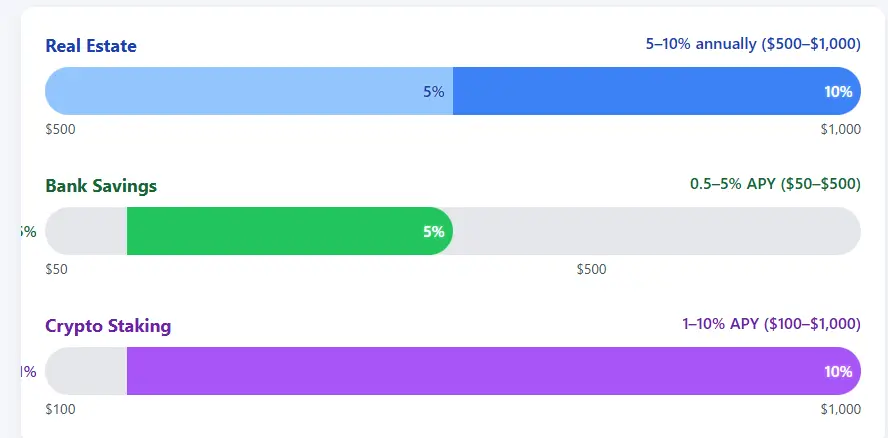Image resolution: width=888 pixels, height=438 pixels.
Task: Click the $500 label under the Bank Savings bar
Action: click(592, 269)
